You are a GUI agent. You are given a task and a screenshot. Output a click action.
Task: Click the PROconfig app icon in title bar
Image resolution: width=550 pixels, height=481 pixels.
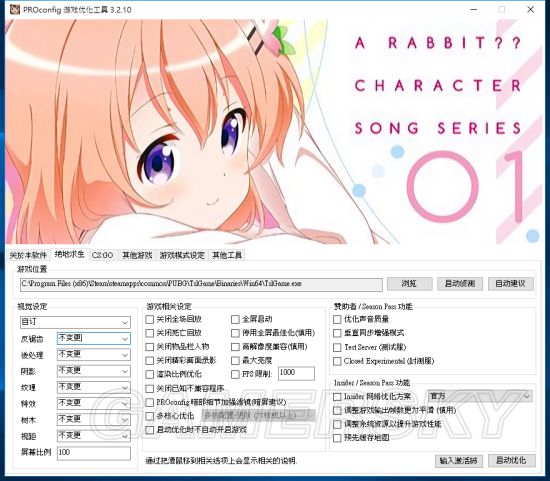click(x=14, y=9)
